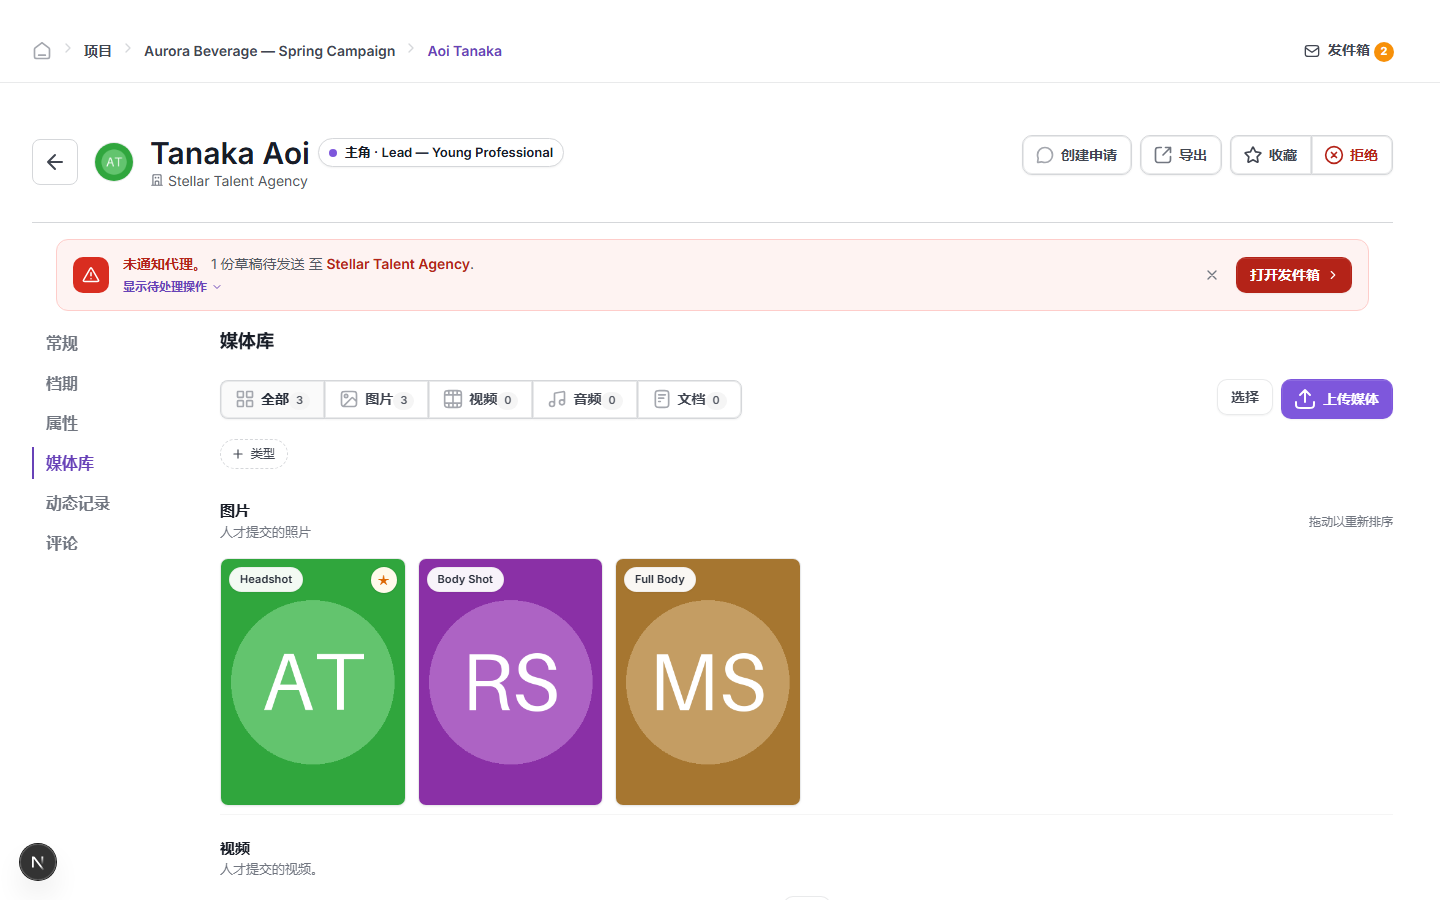The height and width of the screenshot is (900, 1440).
Task: Select 媒体库 in the sidebar
Action: coord(70,463)
